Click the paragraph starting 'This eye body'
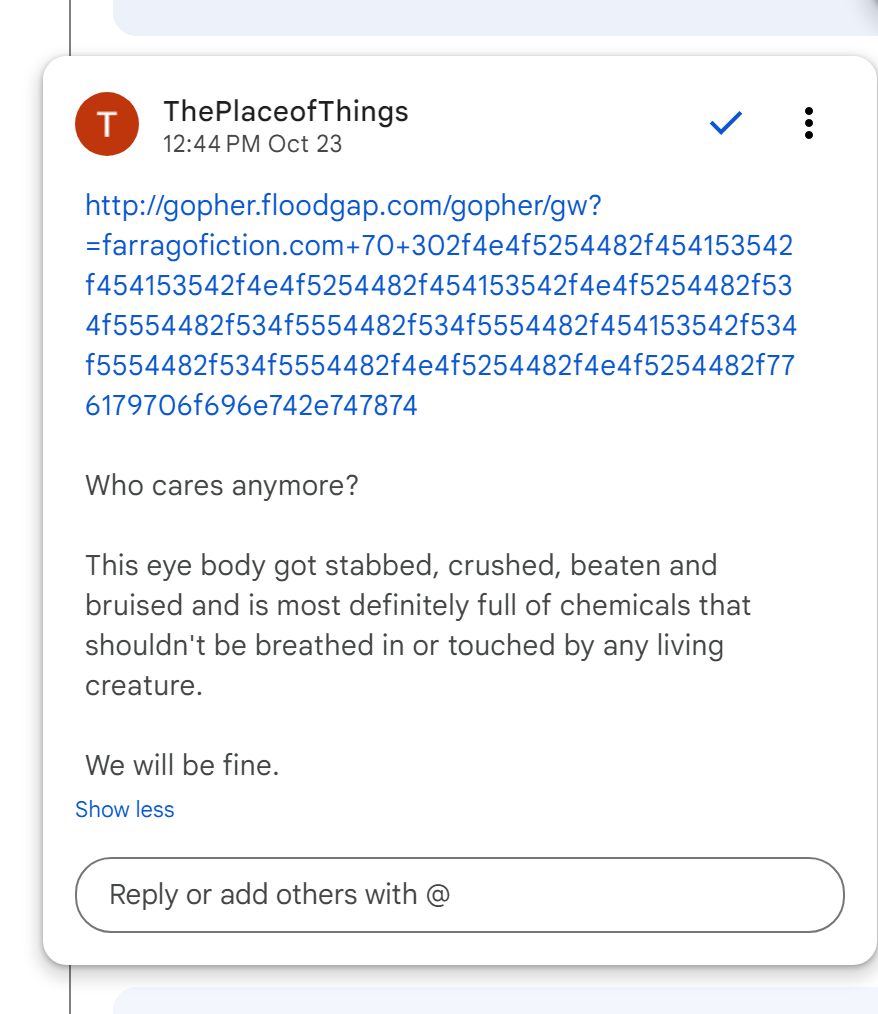878x1014 pixels. 401,566
